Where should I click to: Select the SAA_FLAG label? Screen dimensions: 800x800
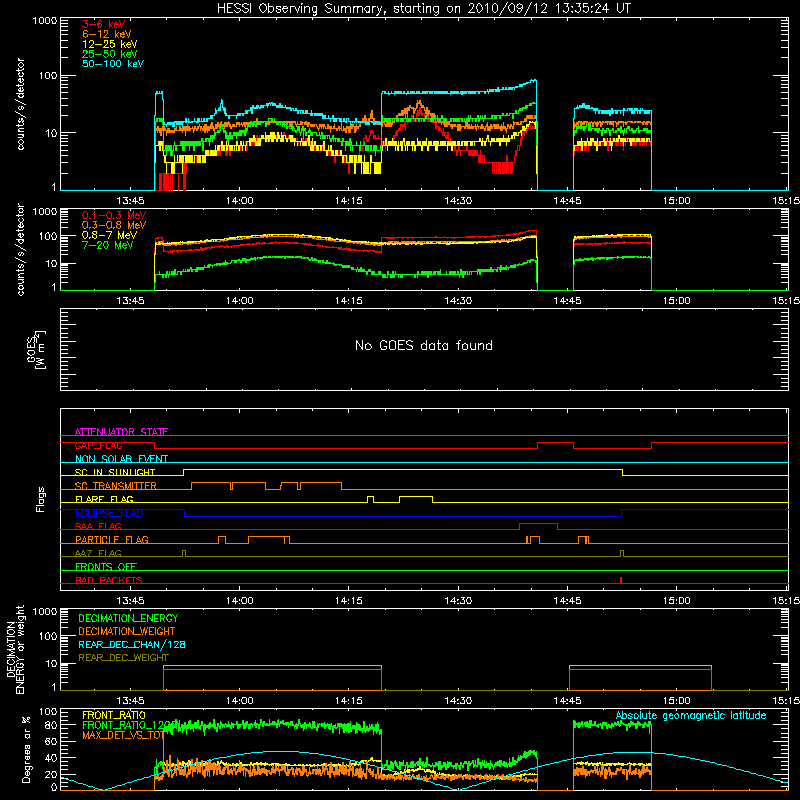[98, 526]
